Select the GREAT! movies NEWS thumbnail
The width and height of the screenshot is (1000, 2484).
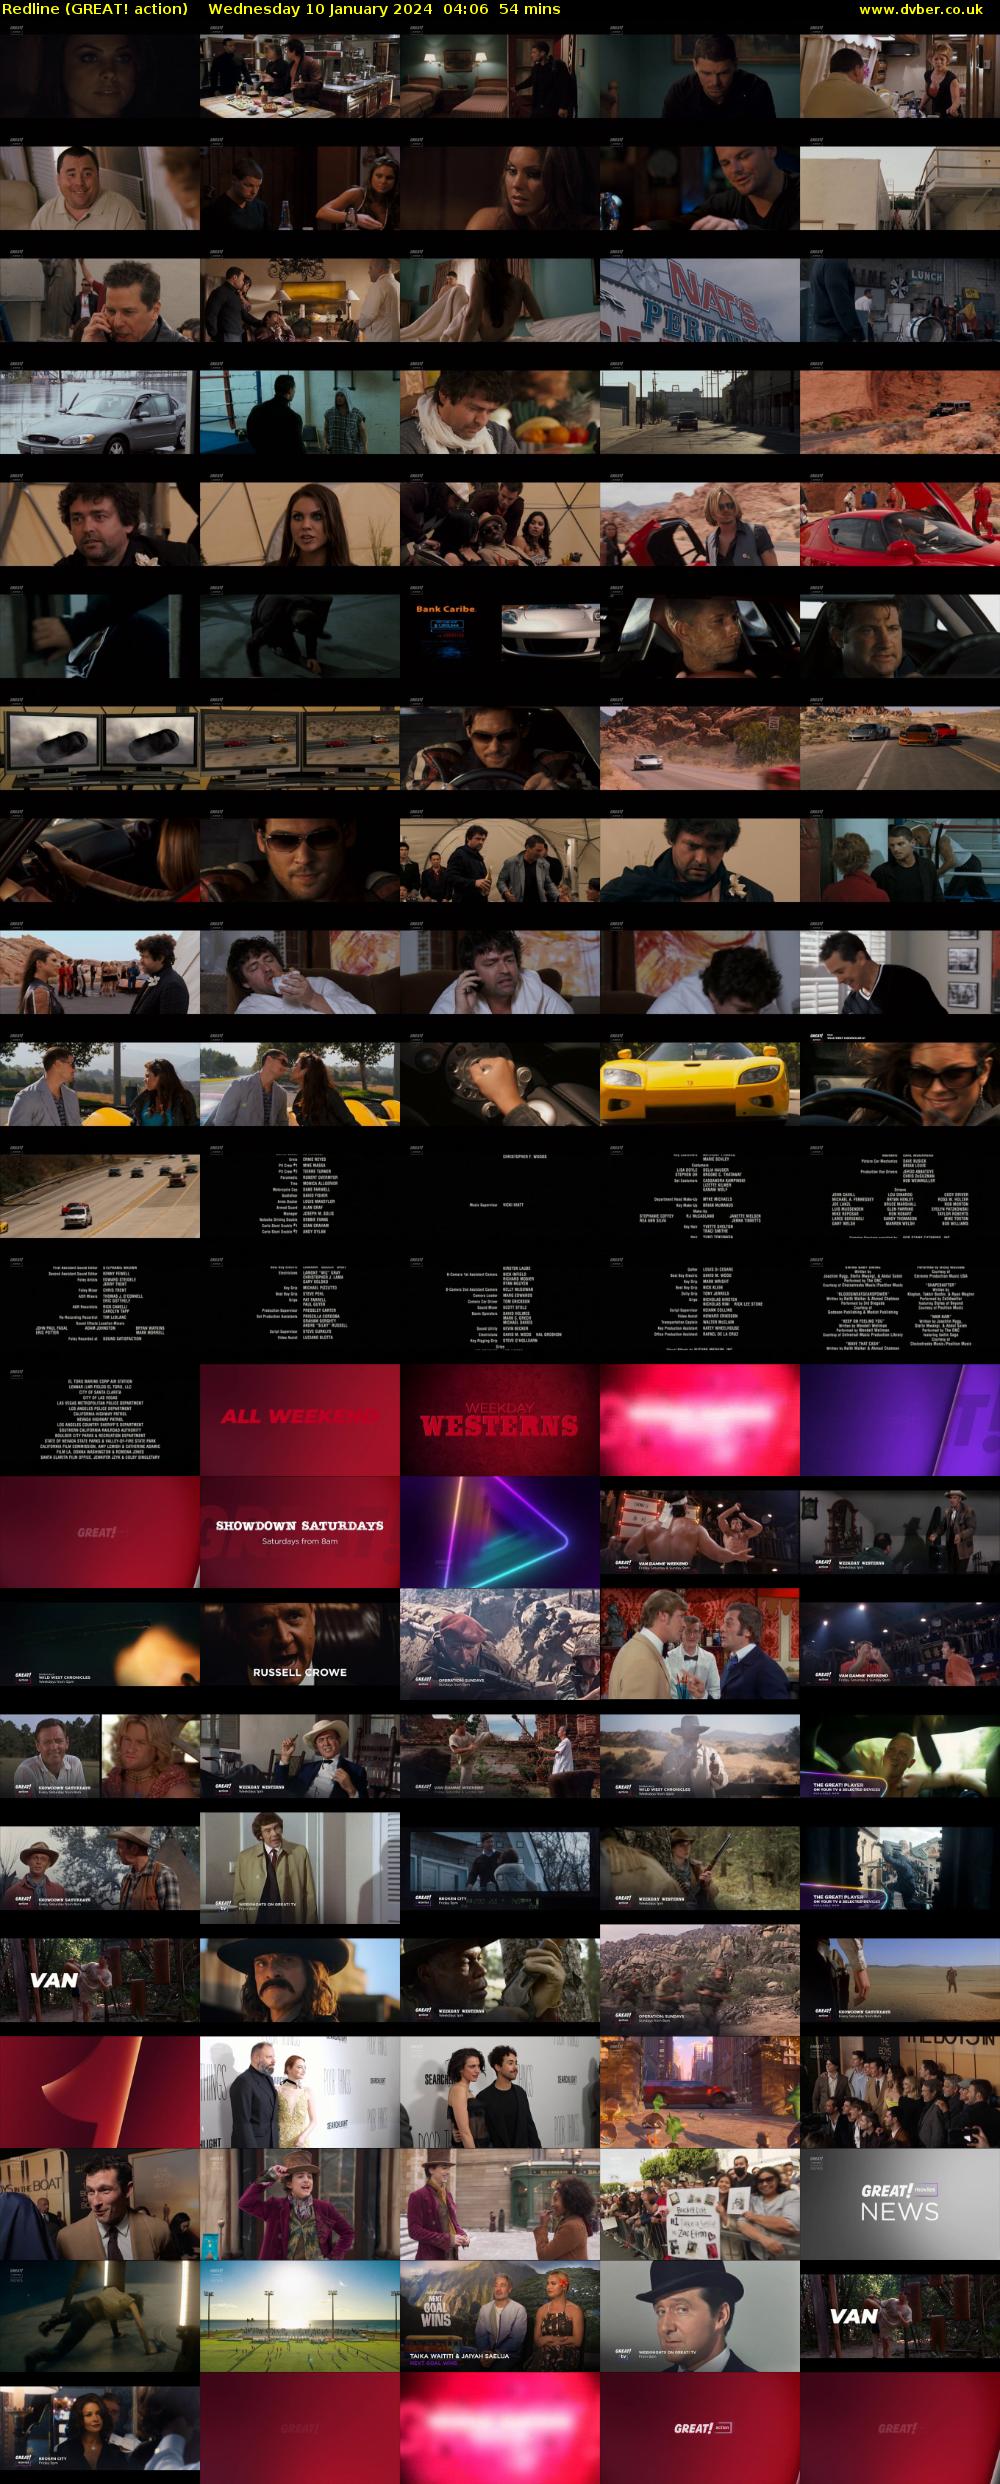[x=900, y=2204]
